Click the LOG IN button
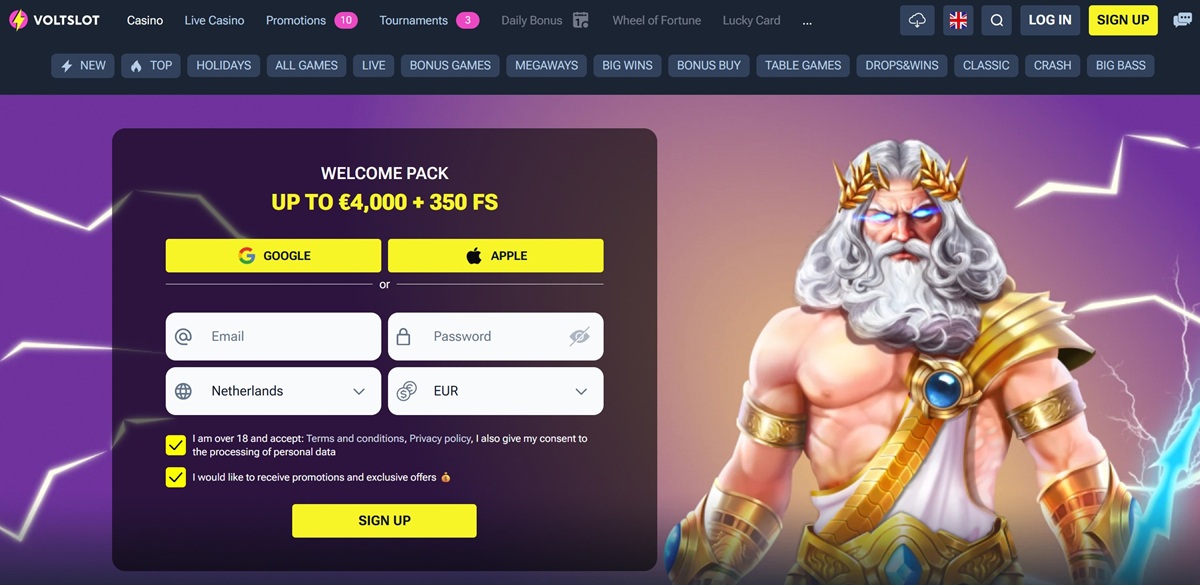1200x585 pixels. click(x=1050, y=20)
